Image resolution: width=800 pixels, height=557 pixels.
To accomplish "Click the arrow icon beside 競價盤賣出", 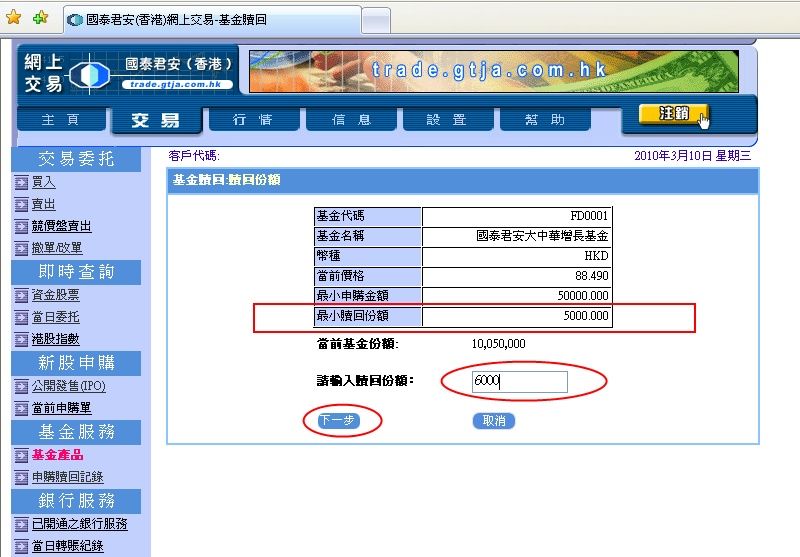I will click(x=21, y=226).
